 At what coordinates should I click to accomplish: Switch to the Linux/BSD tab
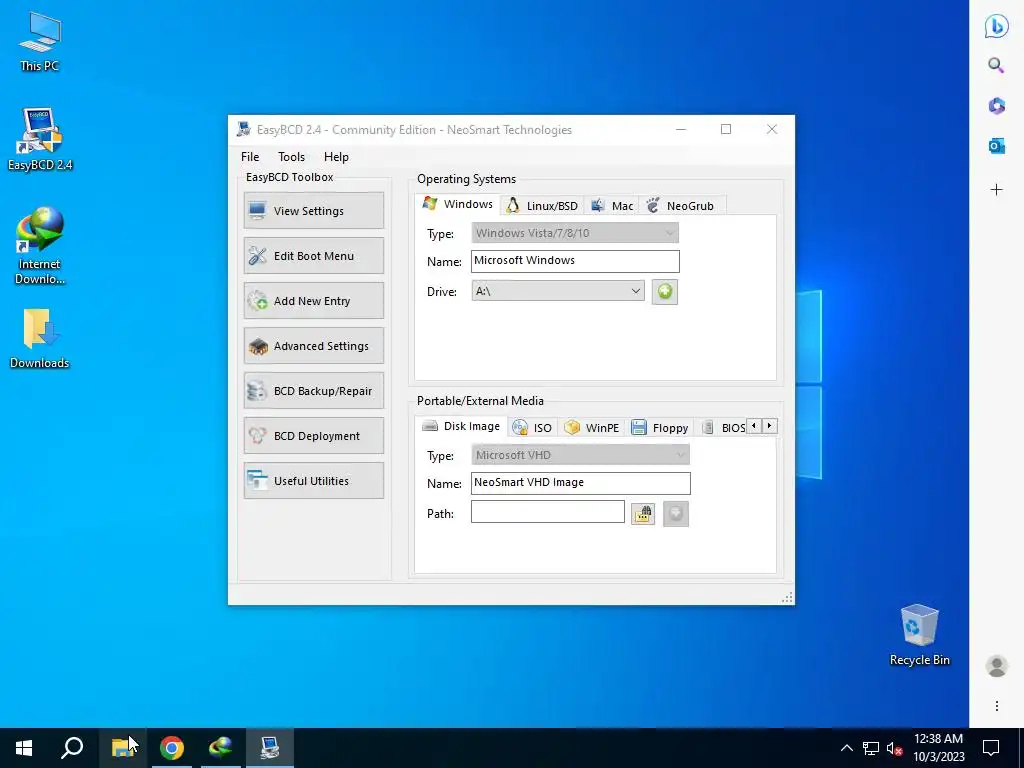coord(543,206)
